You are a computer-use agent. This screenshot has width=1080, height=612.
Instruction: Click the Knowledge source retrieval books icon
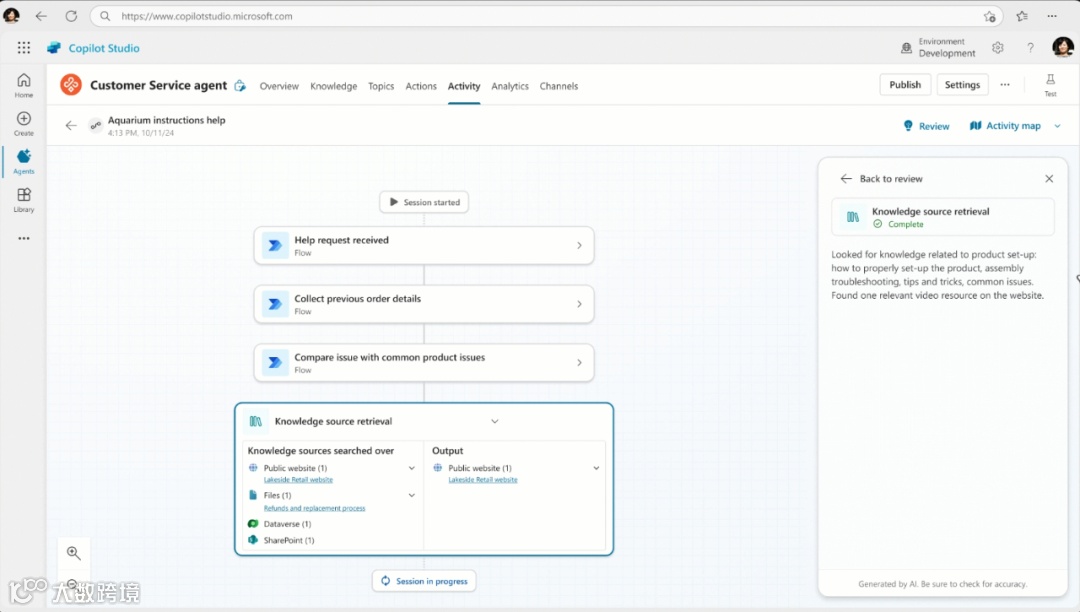tap(256, 421)
